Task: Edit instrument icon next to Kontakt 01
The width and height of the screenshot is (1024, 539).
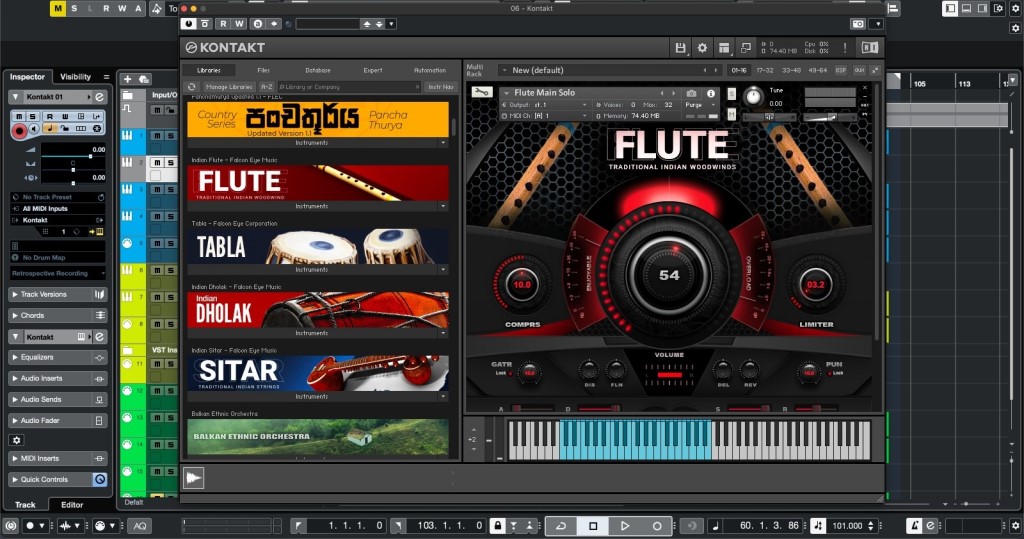Action: point(99,97)
